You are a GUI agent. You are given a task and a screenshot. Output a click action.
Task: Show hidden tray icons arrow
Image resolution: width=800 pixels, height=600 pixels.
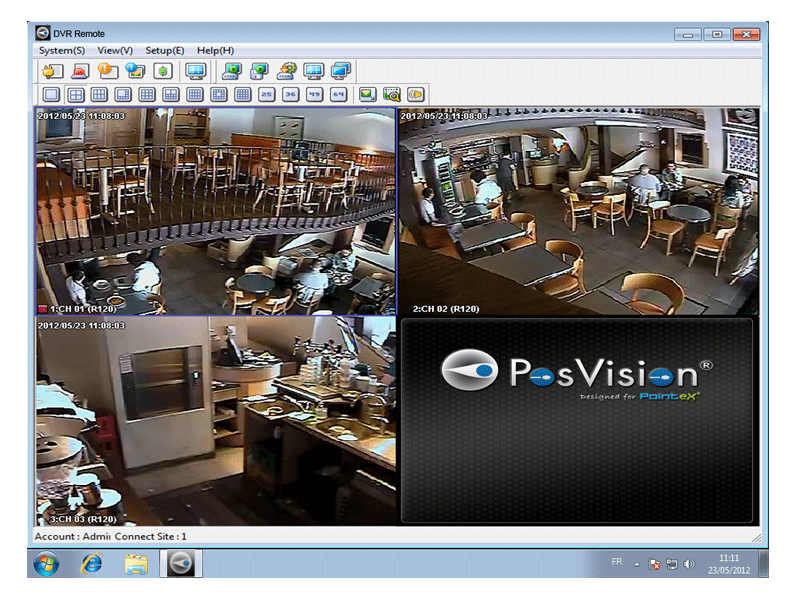pos(637,564)
